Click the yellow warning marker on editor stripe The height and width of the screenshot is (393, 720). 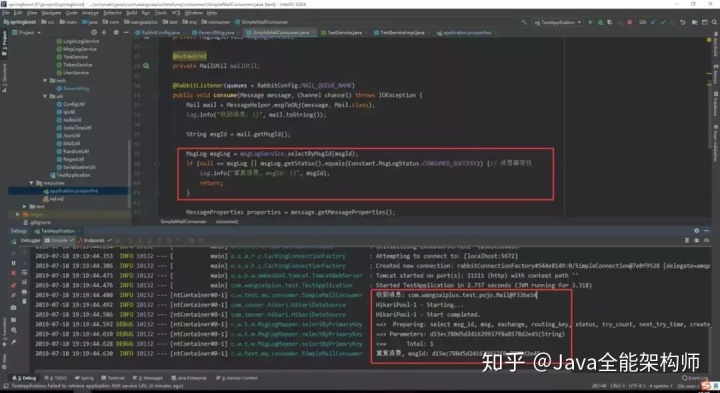tap(709, 39)
